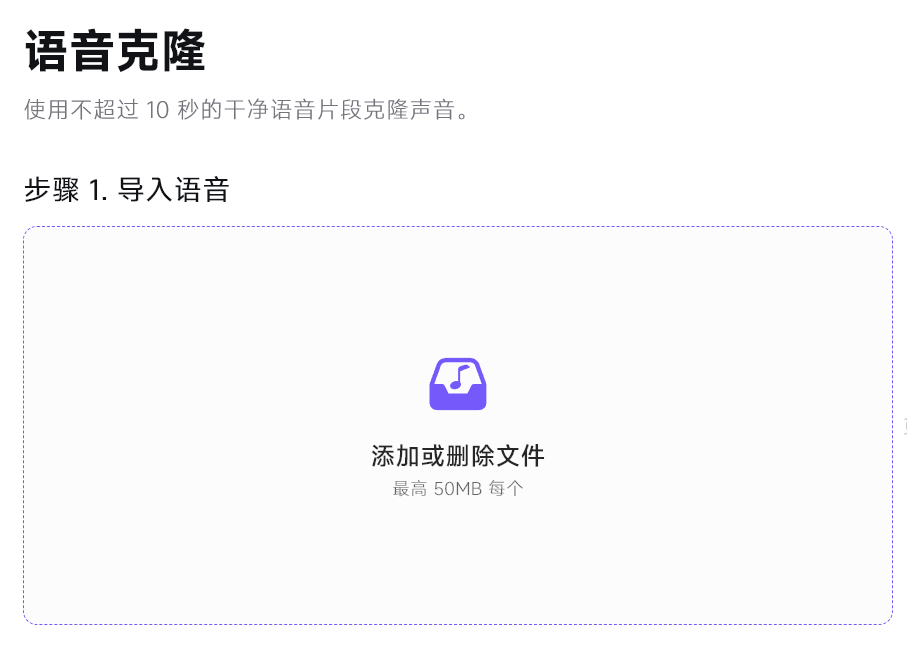907x656 pixels.
Task: Click the center of the import area
Action: [458, 423]
